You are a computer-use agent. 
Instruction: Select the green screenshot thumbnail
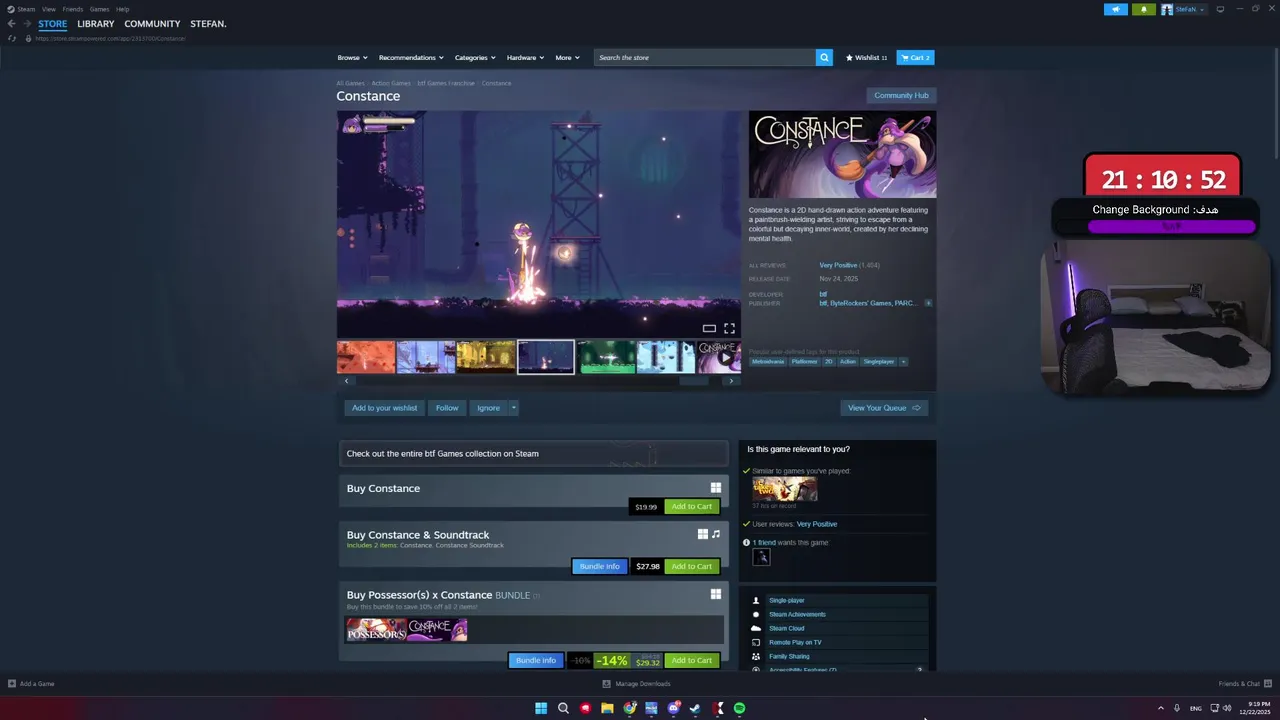[606, 357]
